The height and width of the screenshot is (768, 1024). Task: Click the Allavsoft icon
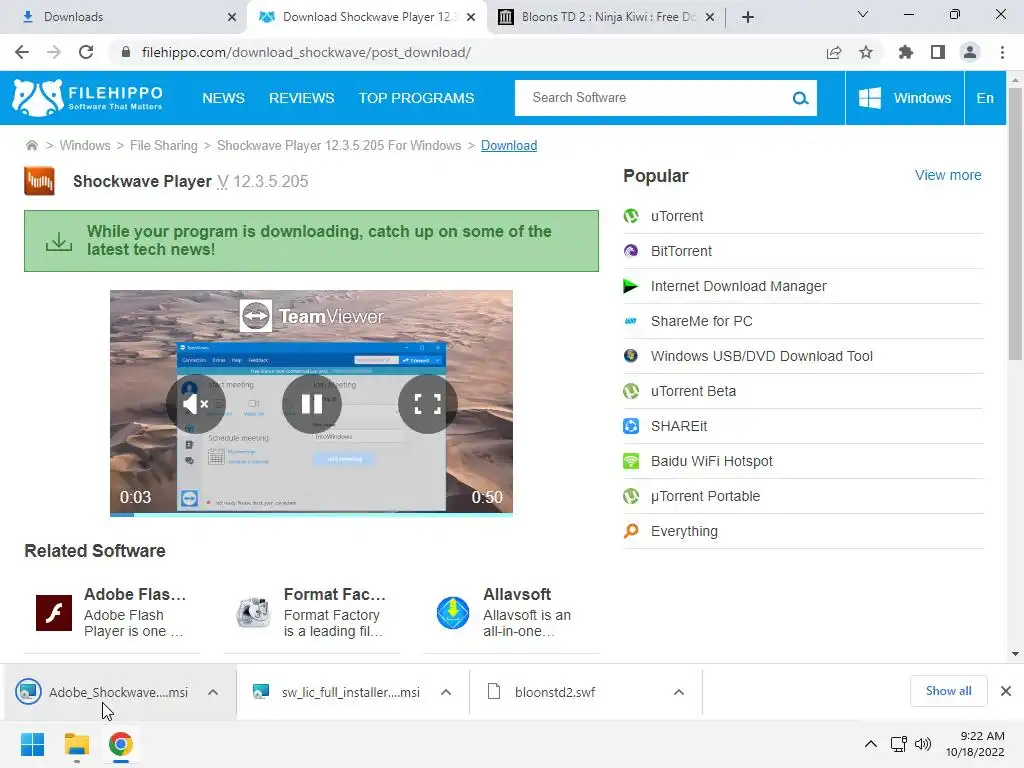(453, 613)
